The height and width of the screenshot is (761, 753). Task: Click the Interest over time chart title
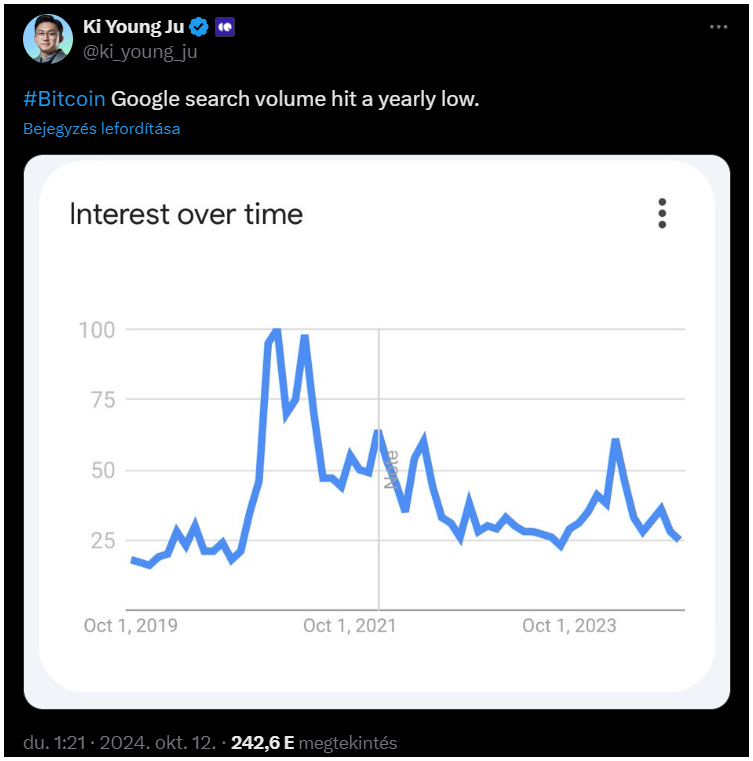pyautogui.click(x=186, y=214)
